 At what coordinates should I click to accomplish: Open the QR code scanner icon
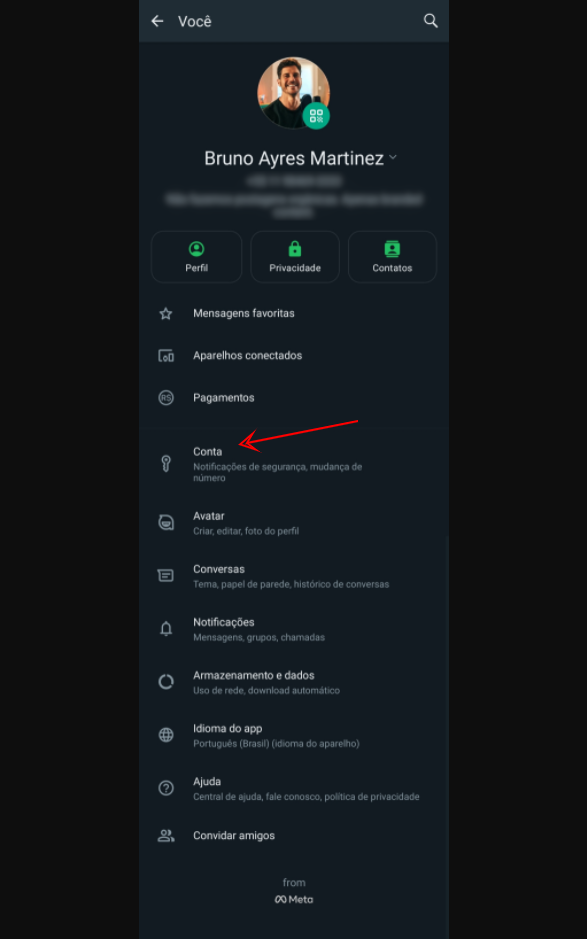(316, 117)
